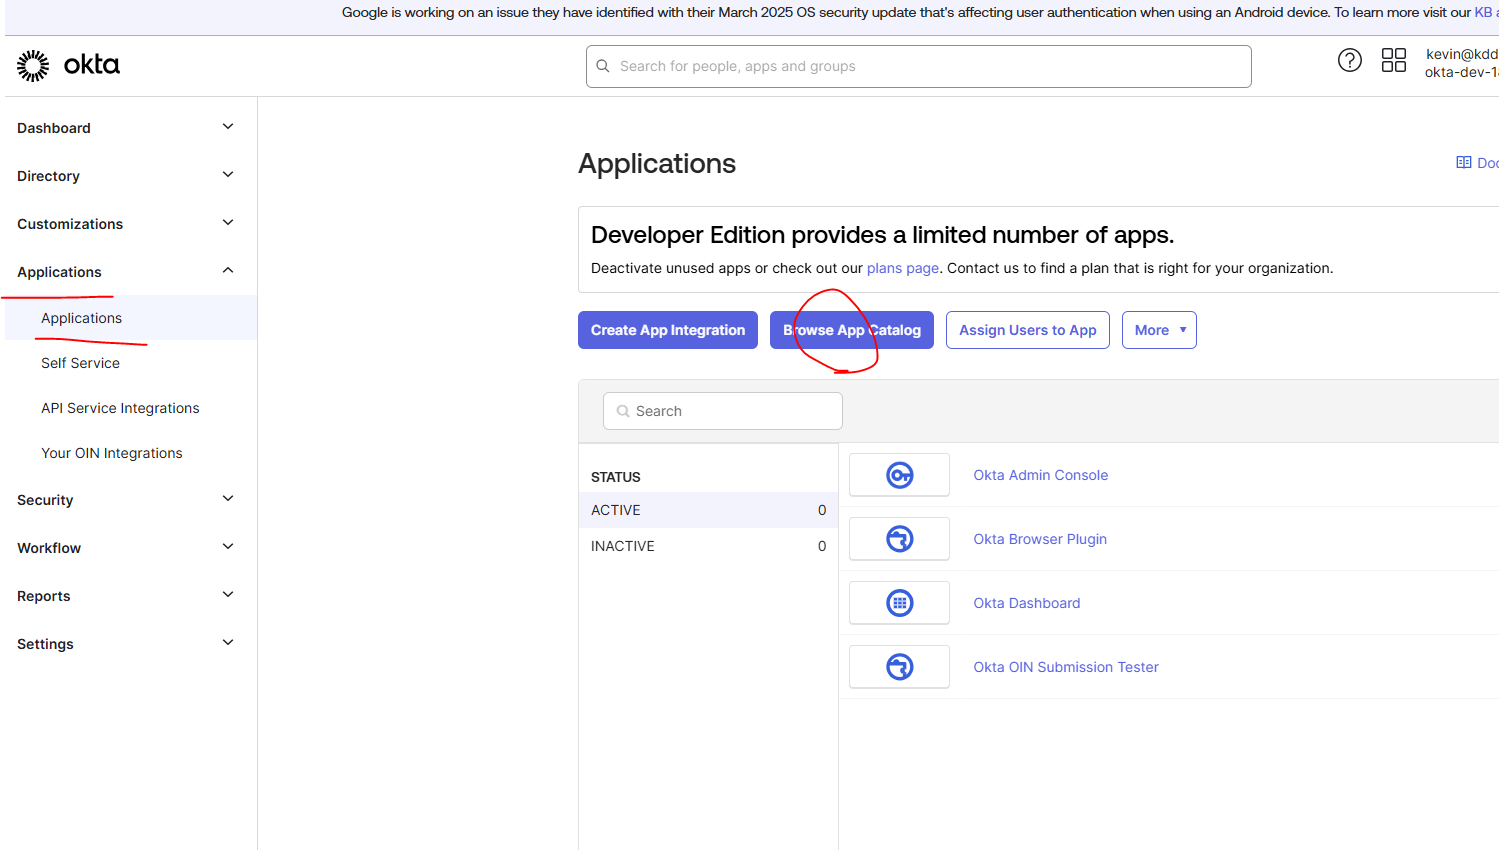Expand the Workflow menu chevron

[228, 547]
